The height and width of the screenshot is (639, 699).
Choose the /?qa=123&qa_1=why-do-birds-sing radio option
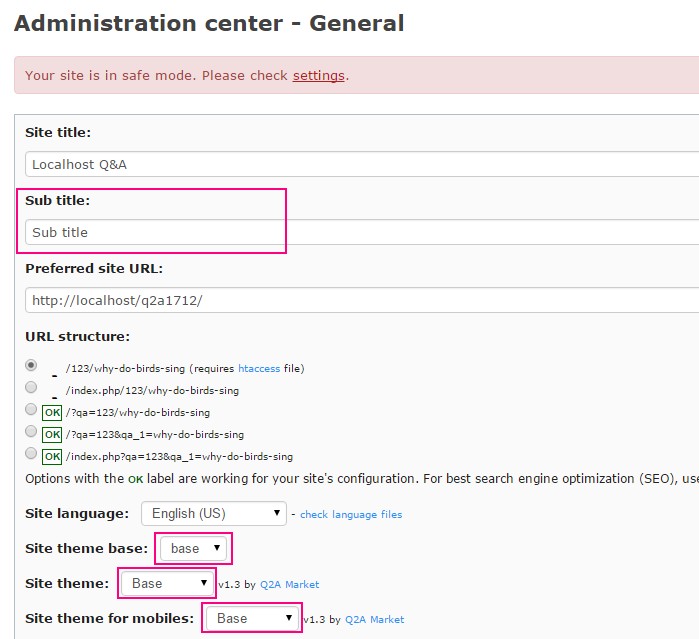[31, 432]
